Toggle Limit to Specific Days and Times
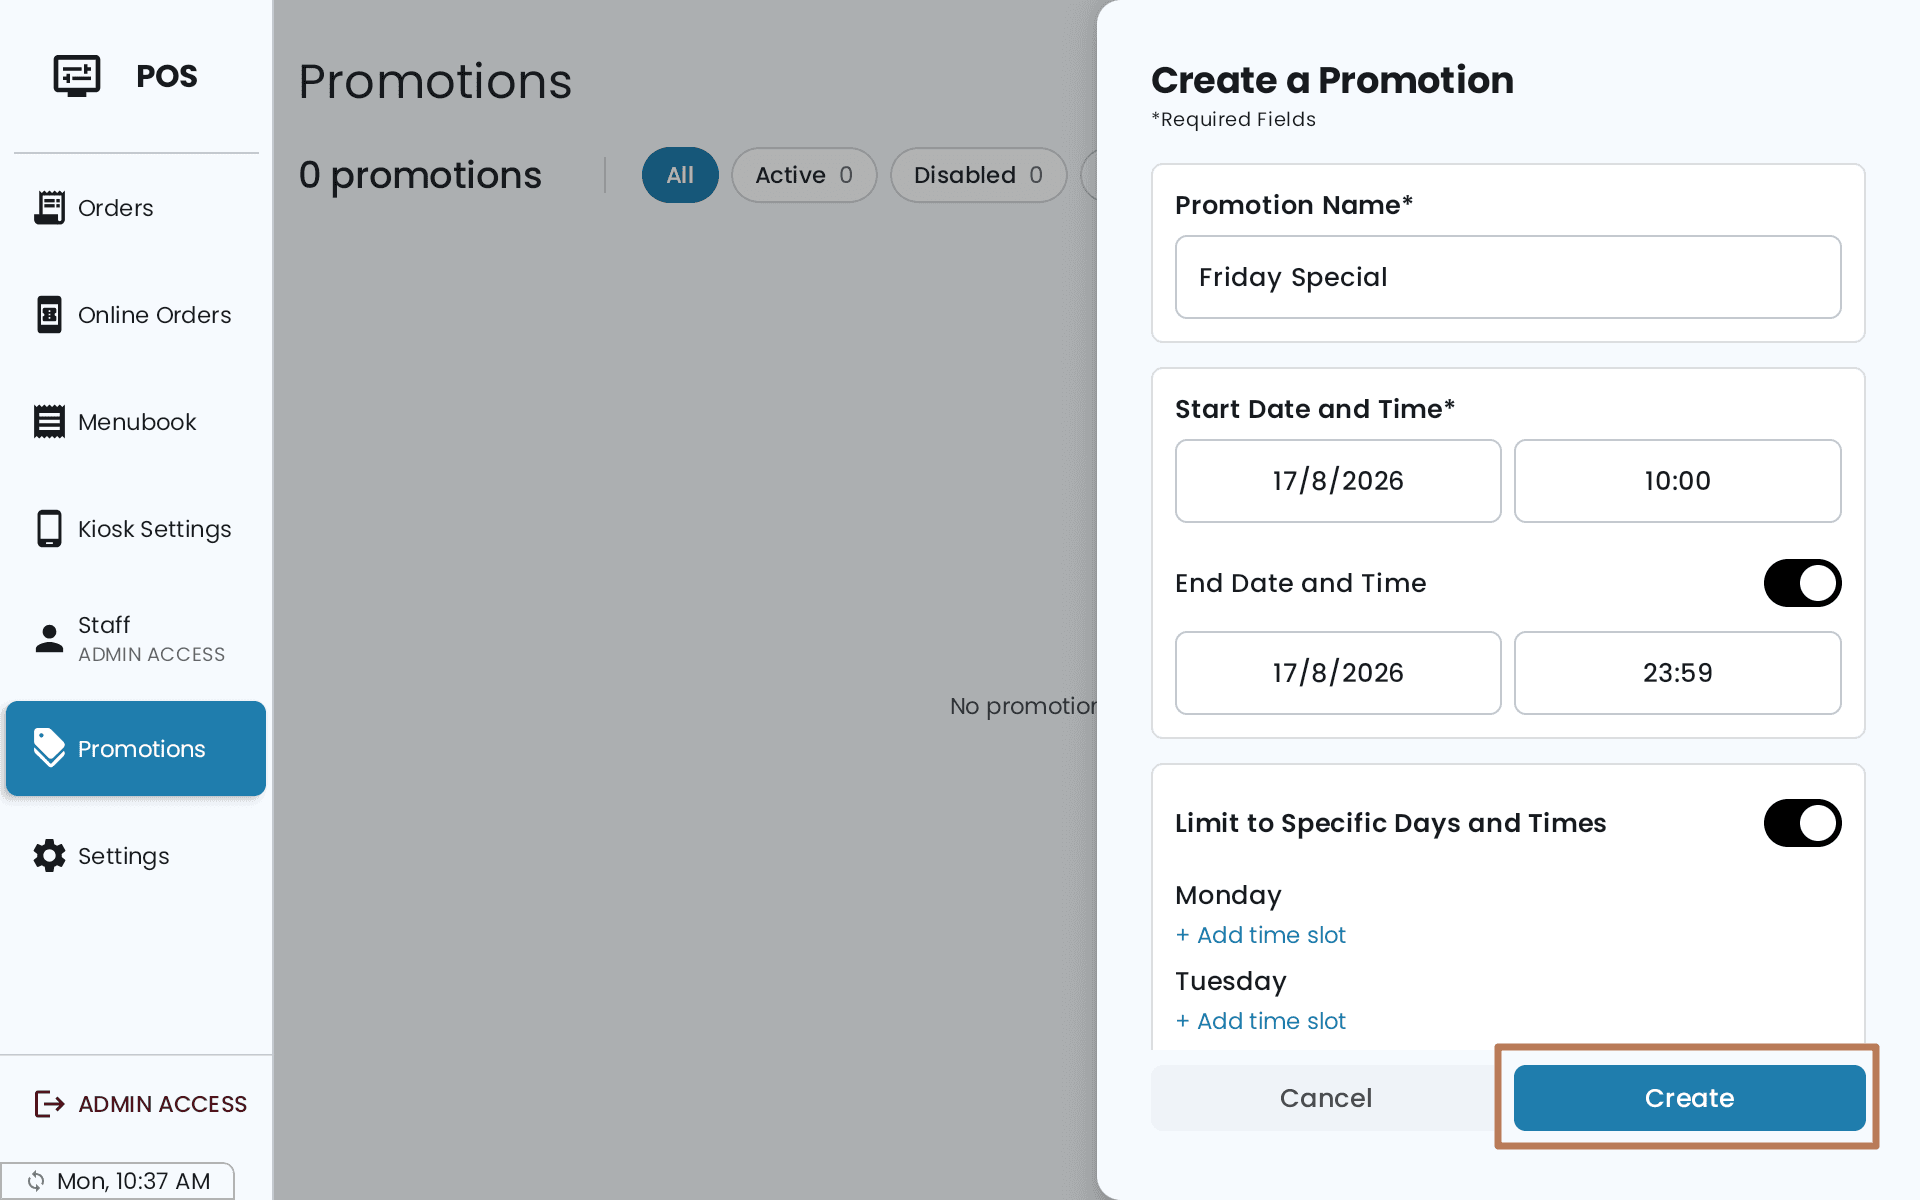 (1802, 823)
